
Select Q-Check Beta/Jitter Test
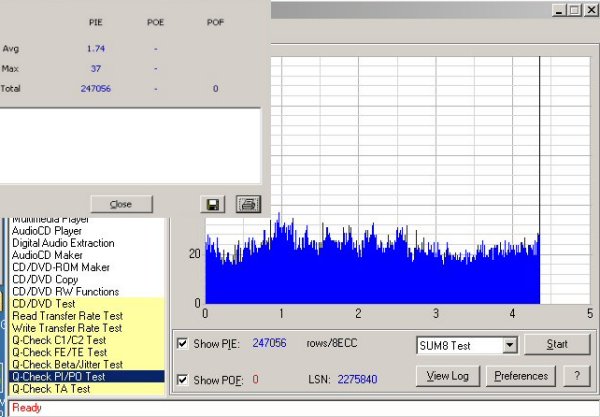[x=86, y=365]
